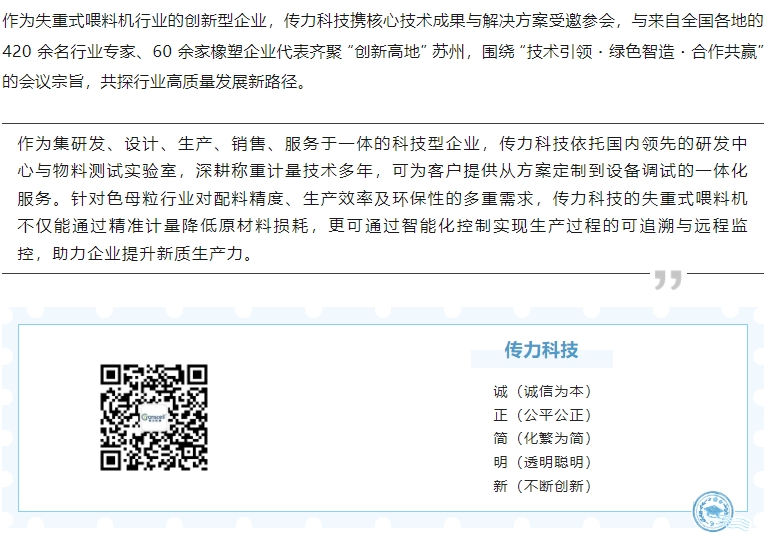Click the graduation cap stamp icon

(x=713, y=511)
